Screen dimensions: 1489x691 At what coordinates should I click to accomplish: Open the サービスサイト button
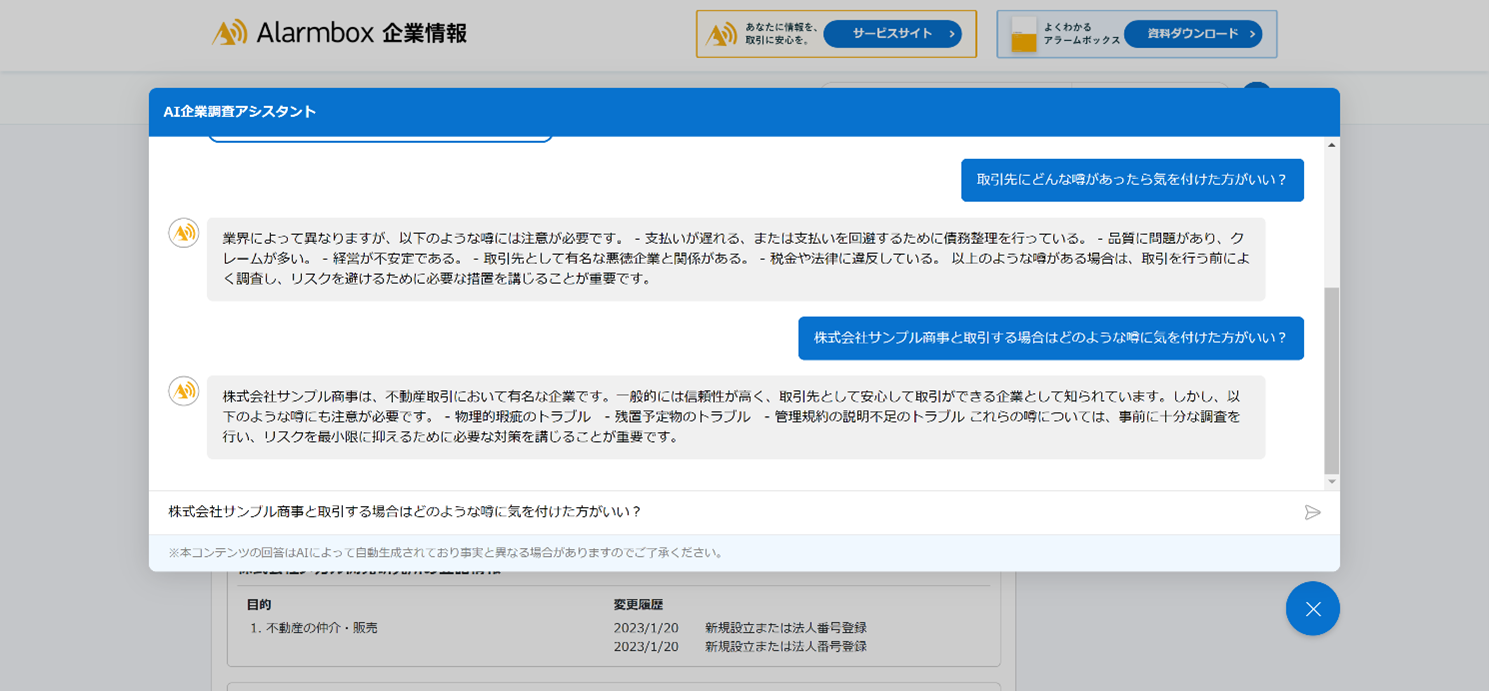pos(892,34)
